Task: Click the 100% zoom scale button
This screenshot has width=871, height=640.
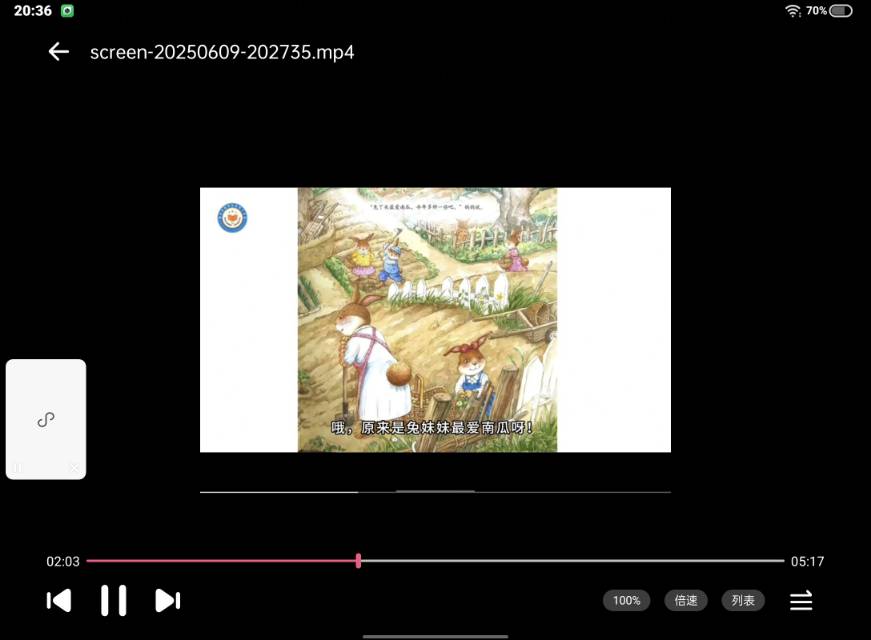Action: click(x=627, y=601)
